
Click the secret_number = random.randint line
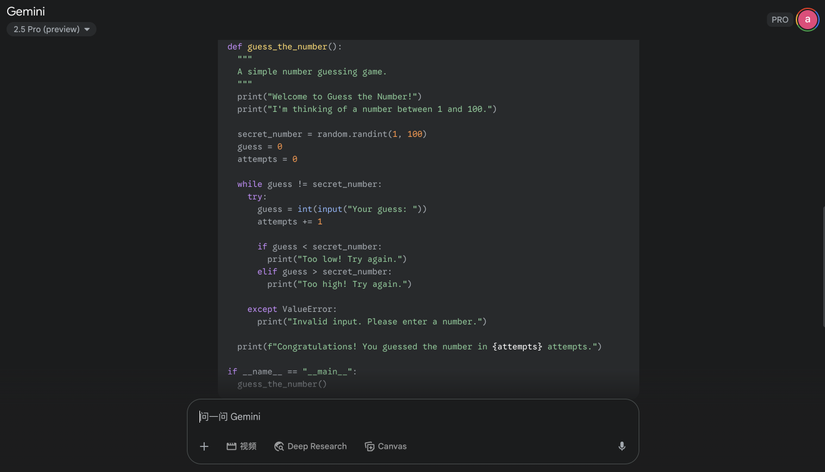331,134
